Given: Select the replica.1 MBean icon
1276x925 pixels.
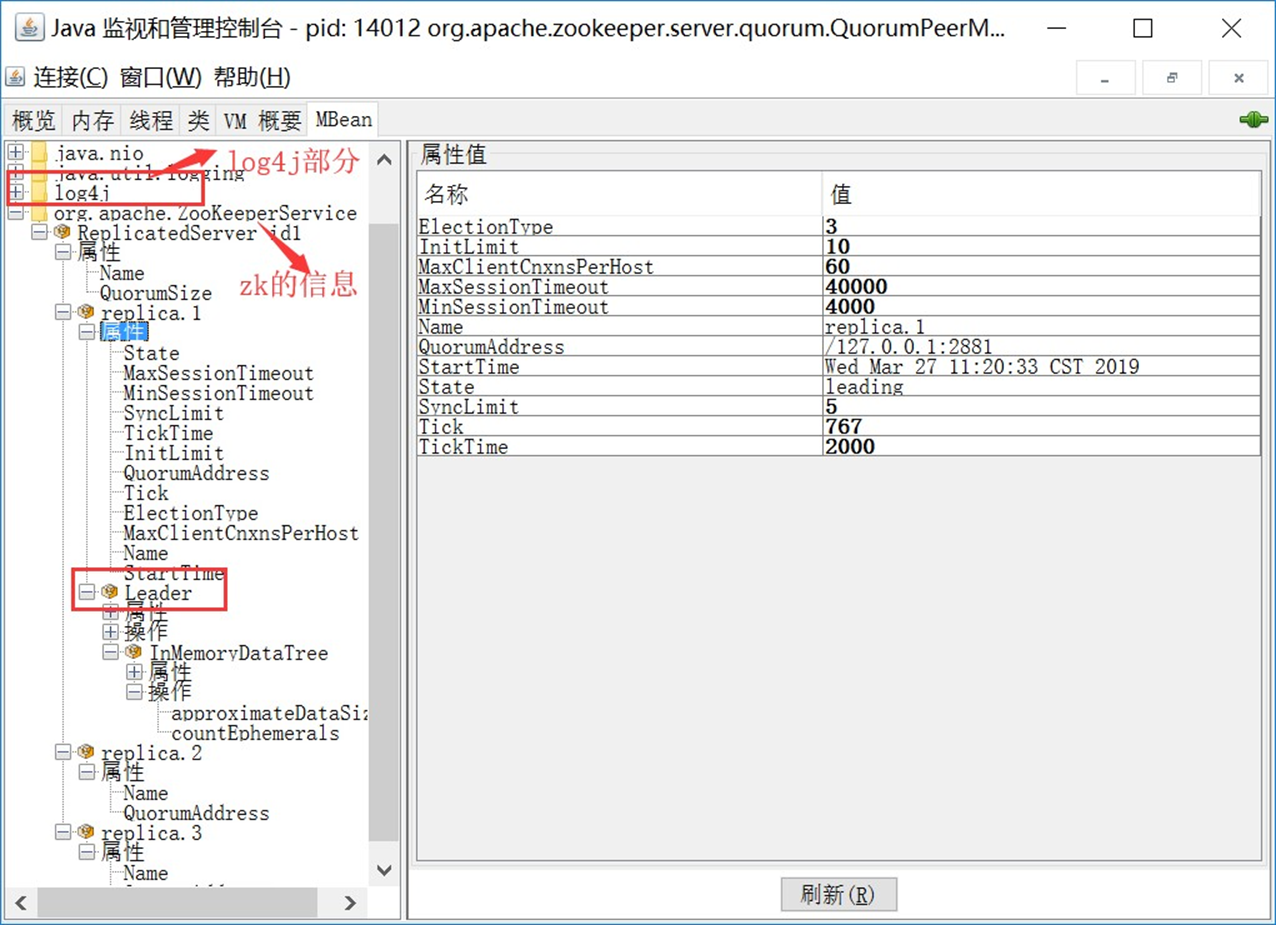Looking at the screenshot, I should click(x=85, y=312).
